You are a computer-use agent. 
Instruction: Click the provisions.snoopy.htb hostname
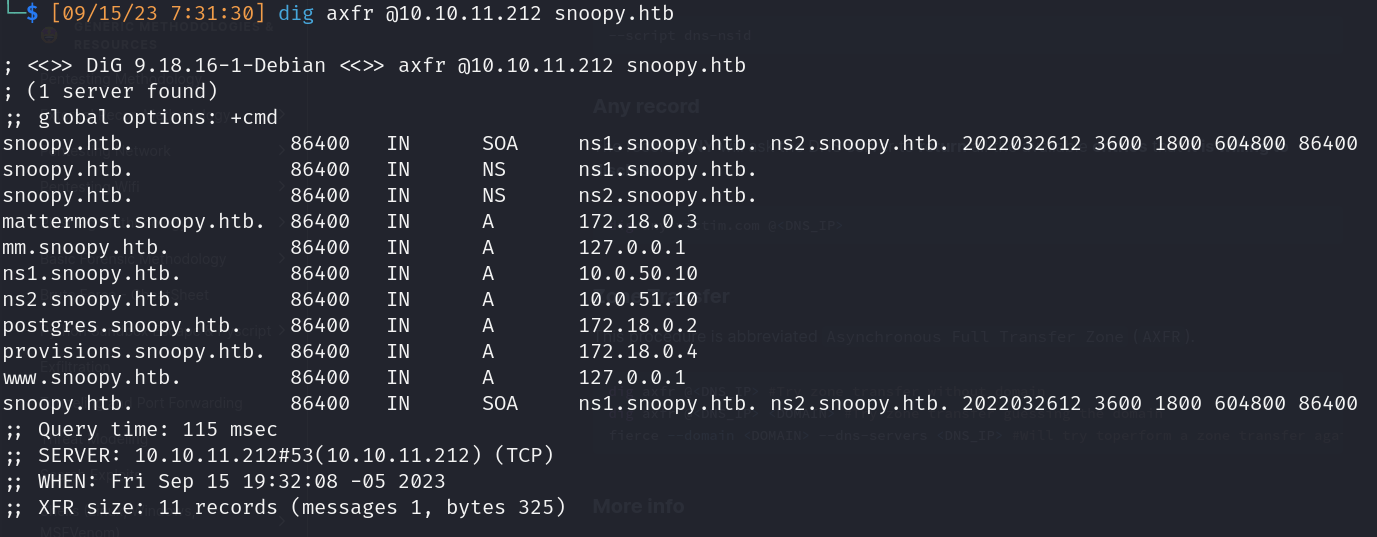[x=133, y=351]
